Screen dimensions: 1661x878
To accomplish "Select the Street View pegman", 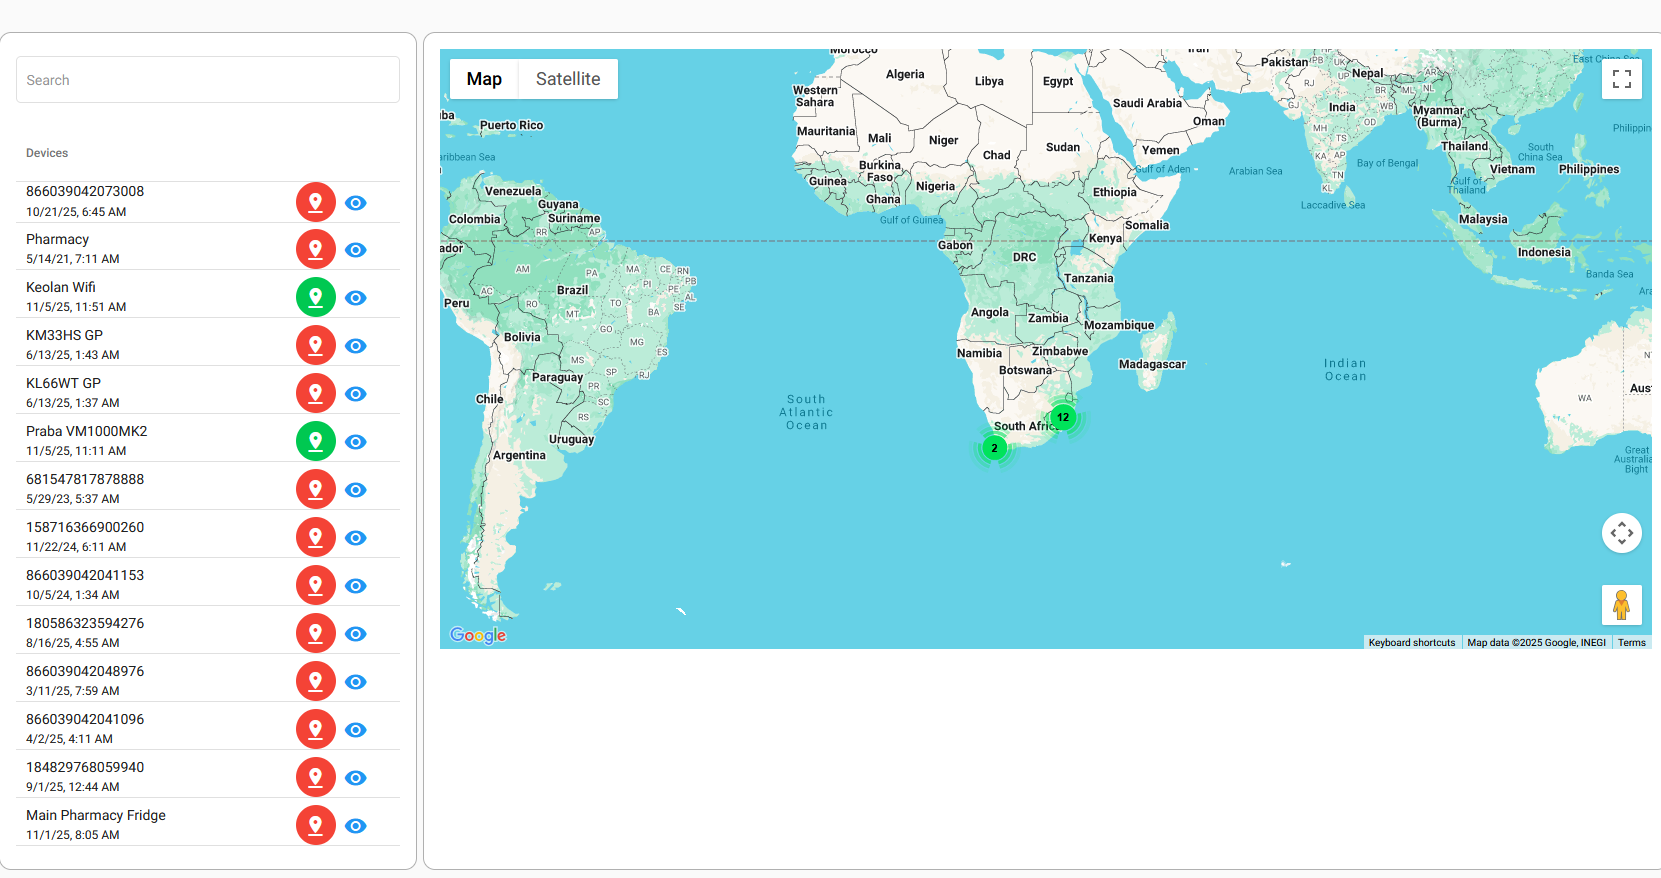I will (x=1621, y=605).
